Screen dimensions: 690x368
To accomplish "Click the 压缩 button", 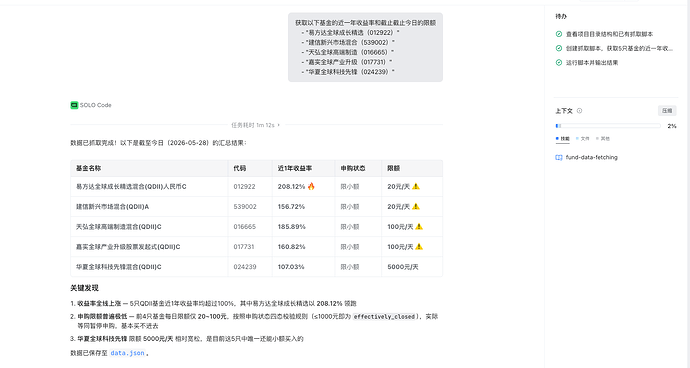I will pyautogui.click(x=667, y=111).
